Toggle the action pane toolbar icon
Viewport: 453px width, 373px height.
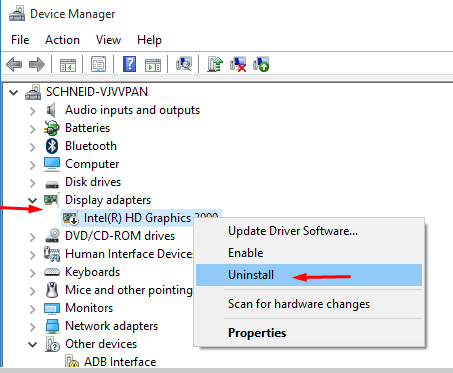click(153, 64)
